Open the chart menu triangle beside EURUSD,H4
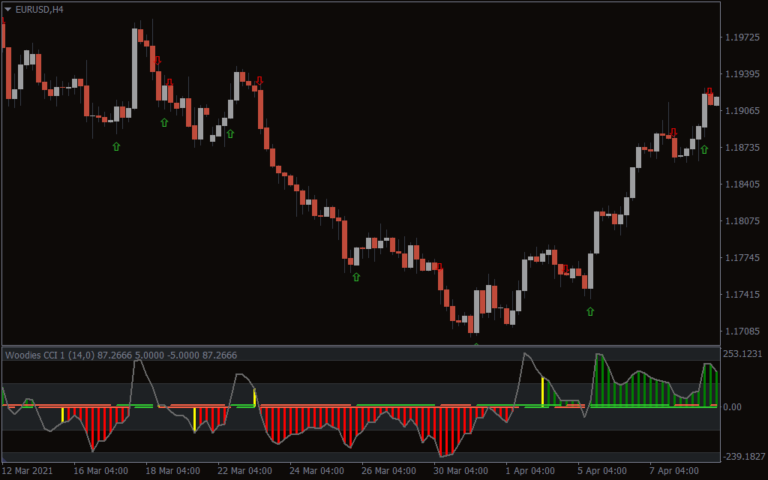Viewport: 768px width, 480px height. pyautogui.click(x=8, y=9)
